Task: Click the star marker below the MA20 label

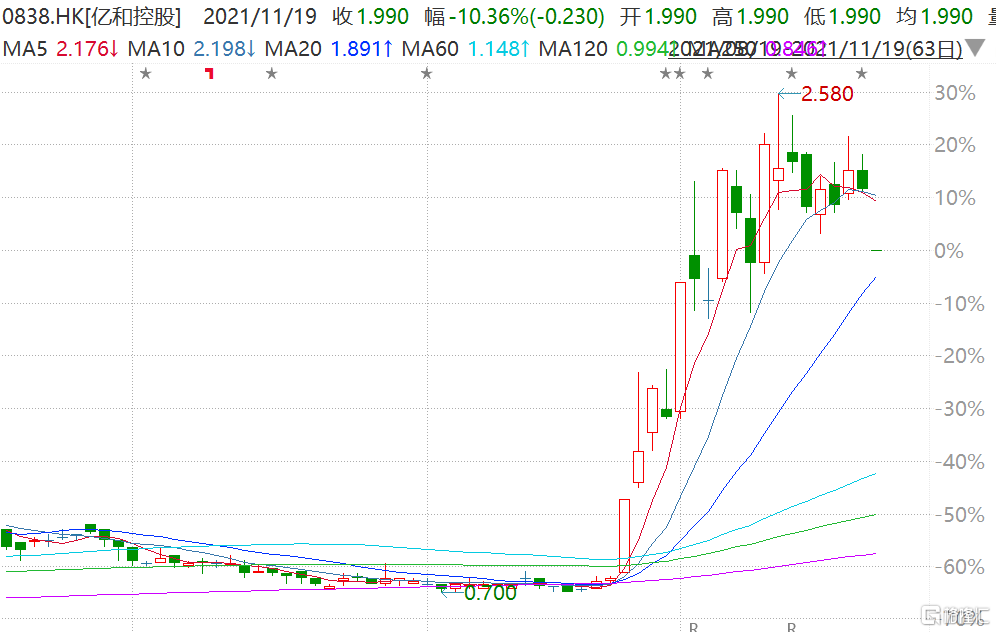Action: pyautogui.click(x=271, y=73)
